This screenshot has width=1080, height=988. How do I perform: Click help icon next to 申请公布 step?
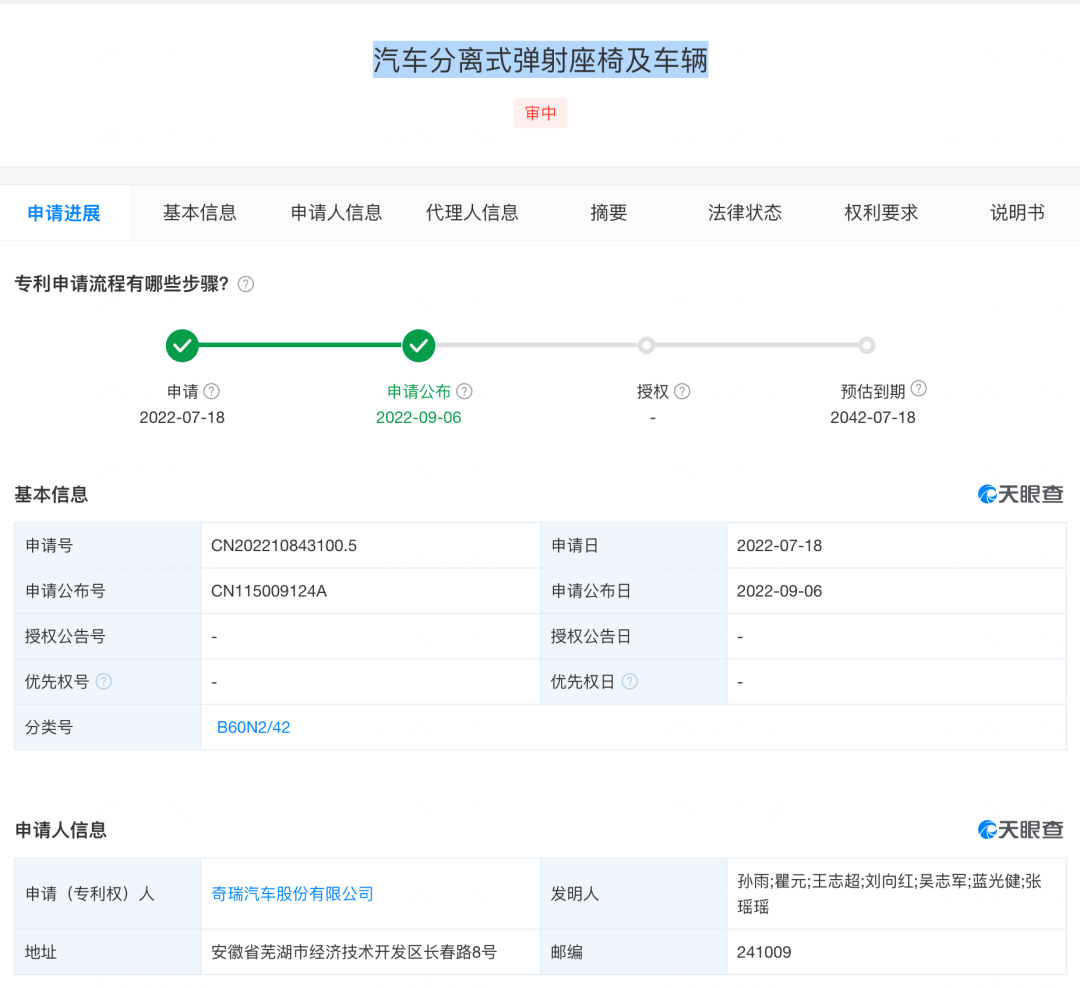coord(465,391)
